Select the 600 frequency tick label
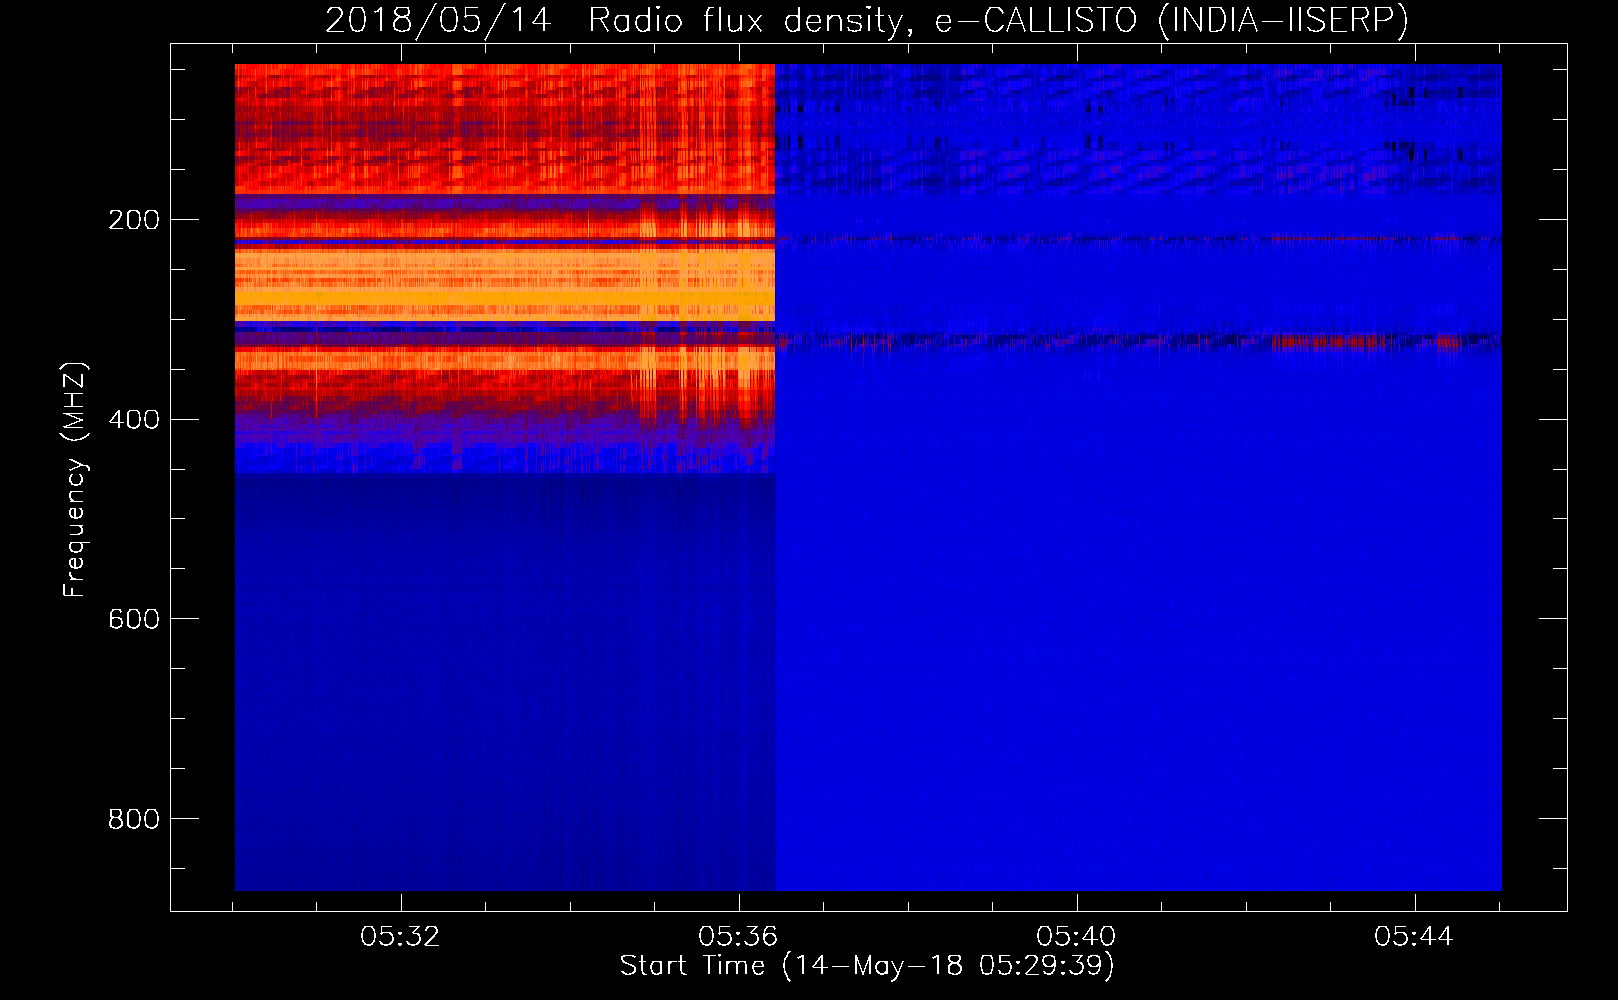Viewport: 1618px width, 1000px height. tap(134, 619)
